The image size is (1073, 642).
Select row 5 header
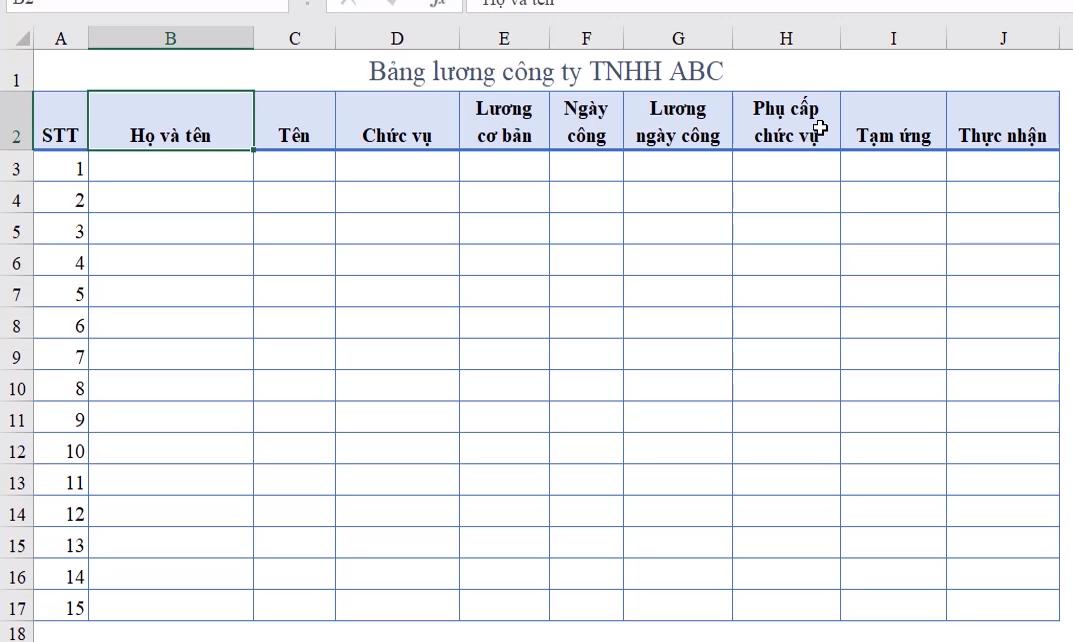click(x=16, y=229)
